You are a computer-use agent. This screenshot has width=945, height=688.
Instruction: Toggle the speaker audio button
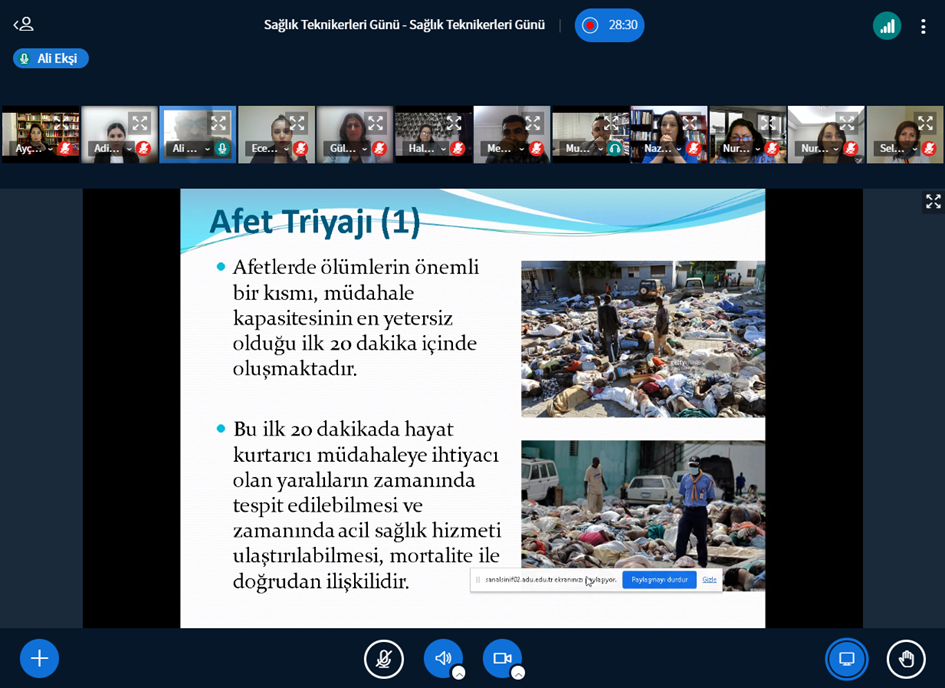(x=442, y=658)
